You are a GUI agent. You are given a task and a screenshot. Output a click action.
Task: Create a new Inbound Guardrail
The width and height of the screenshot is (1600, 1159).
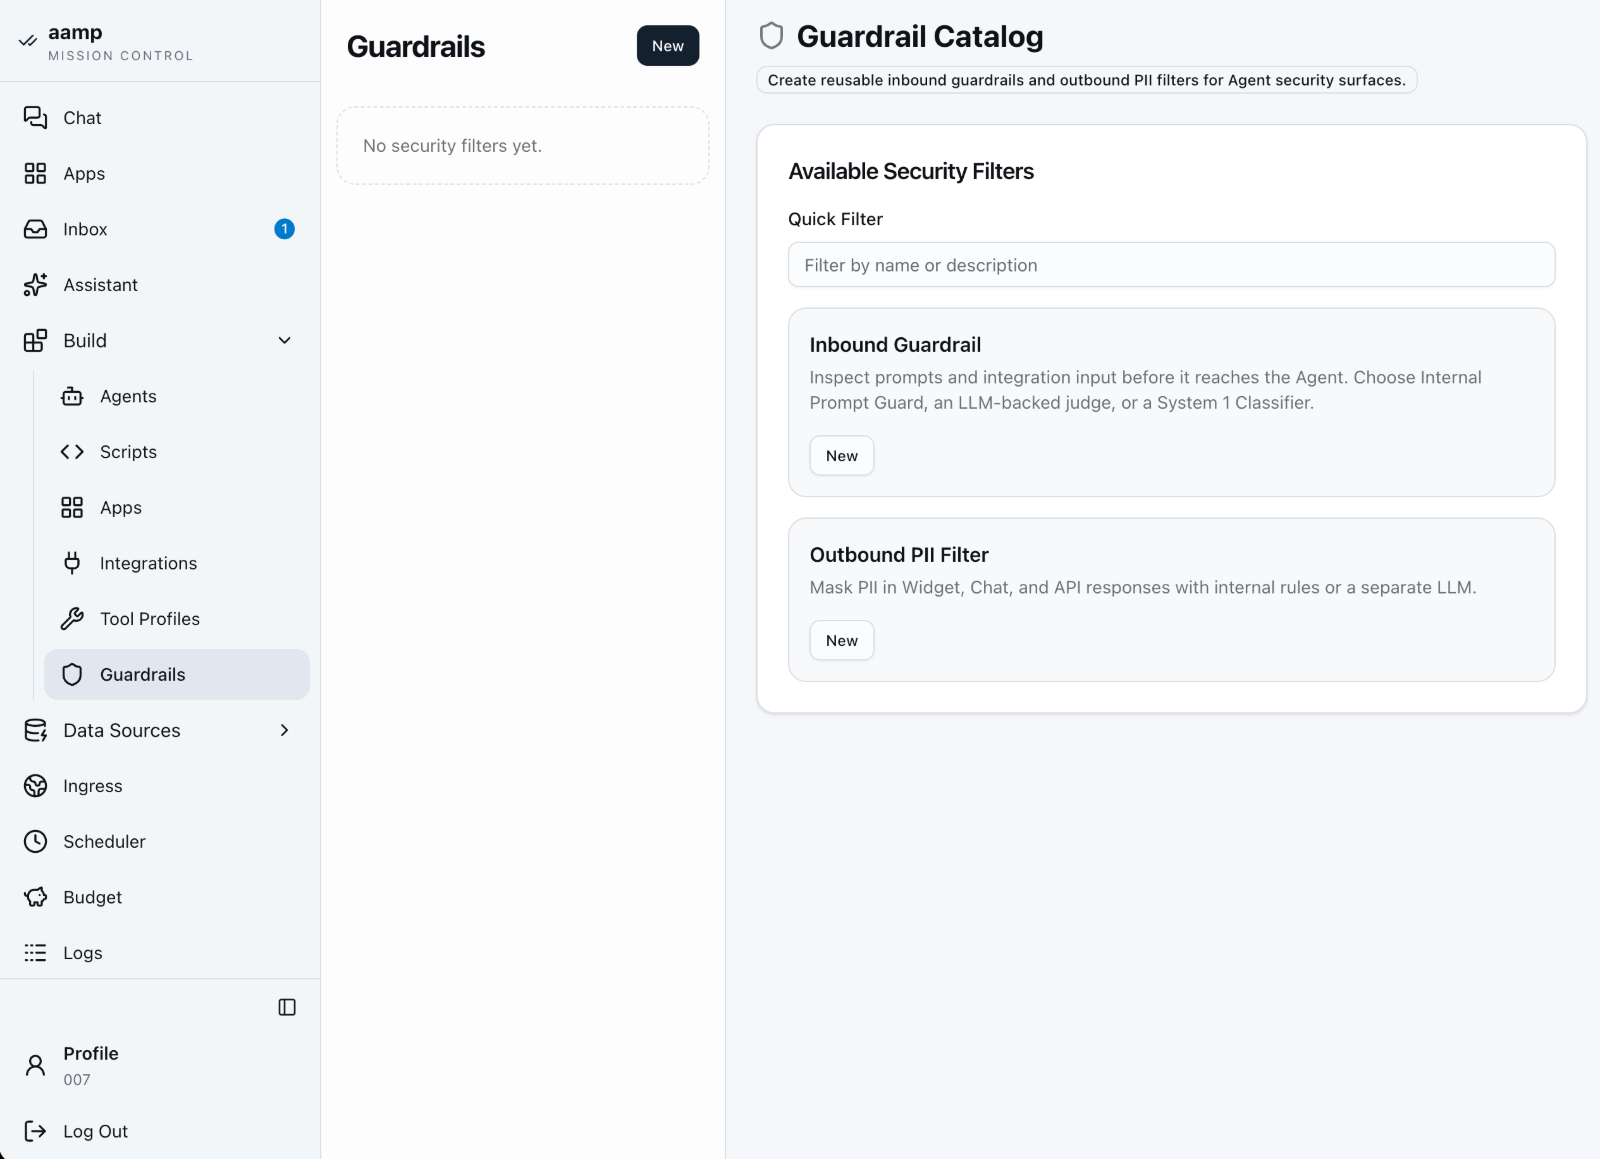tap(842, 456)
